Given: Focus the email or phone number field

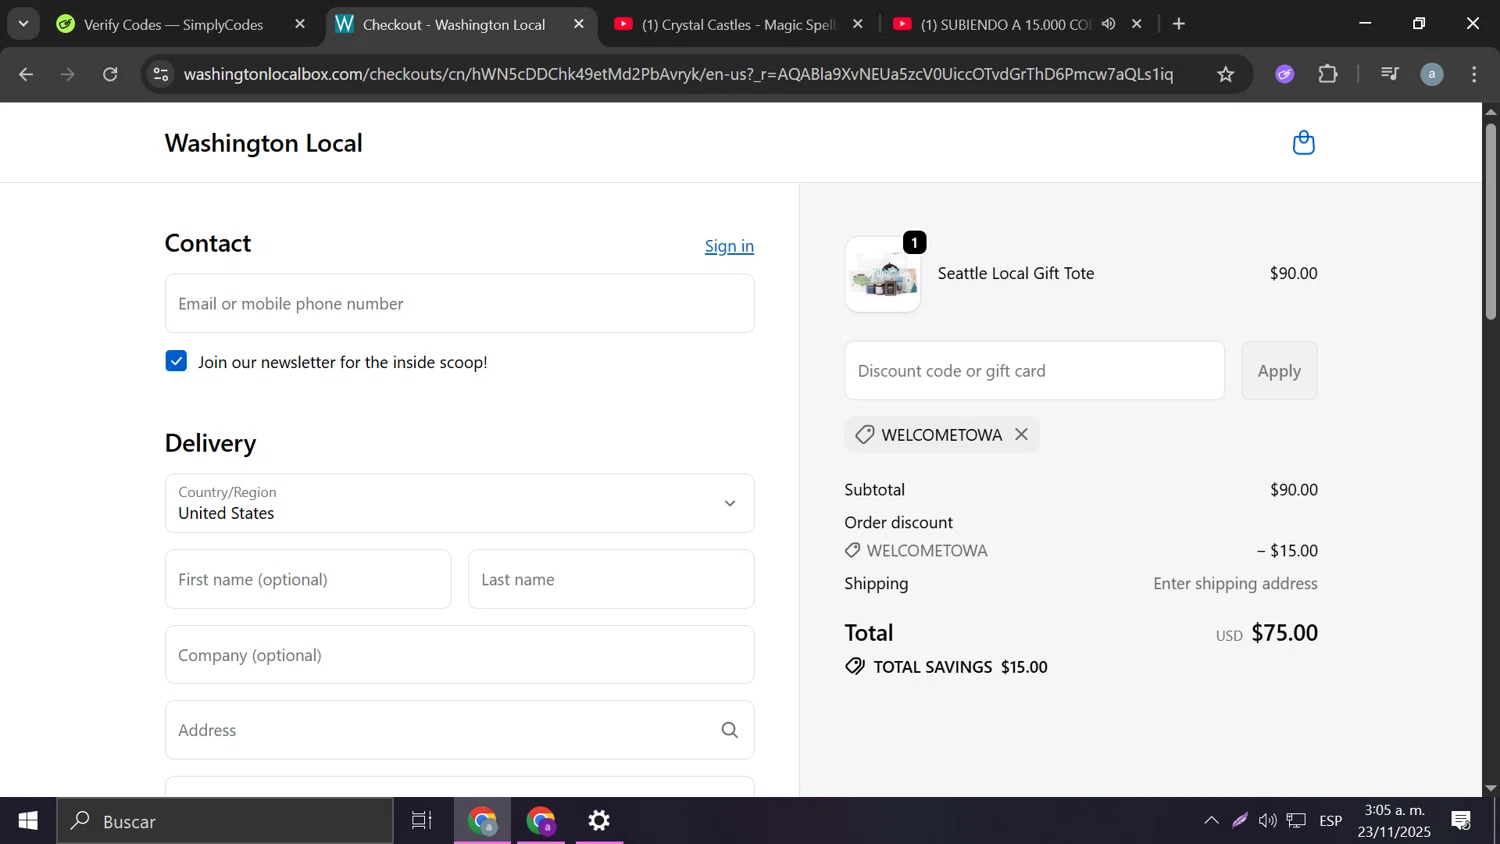Looking at the screenshot, I should pyautogui.click(x=460, y=303).
